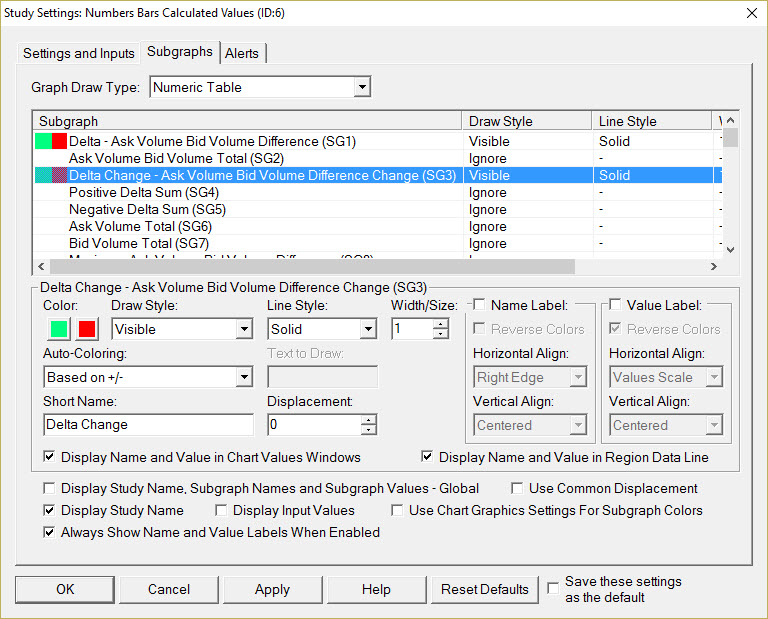Open the Auto-Coloring dropdown

[244, 377]
